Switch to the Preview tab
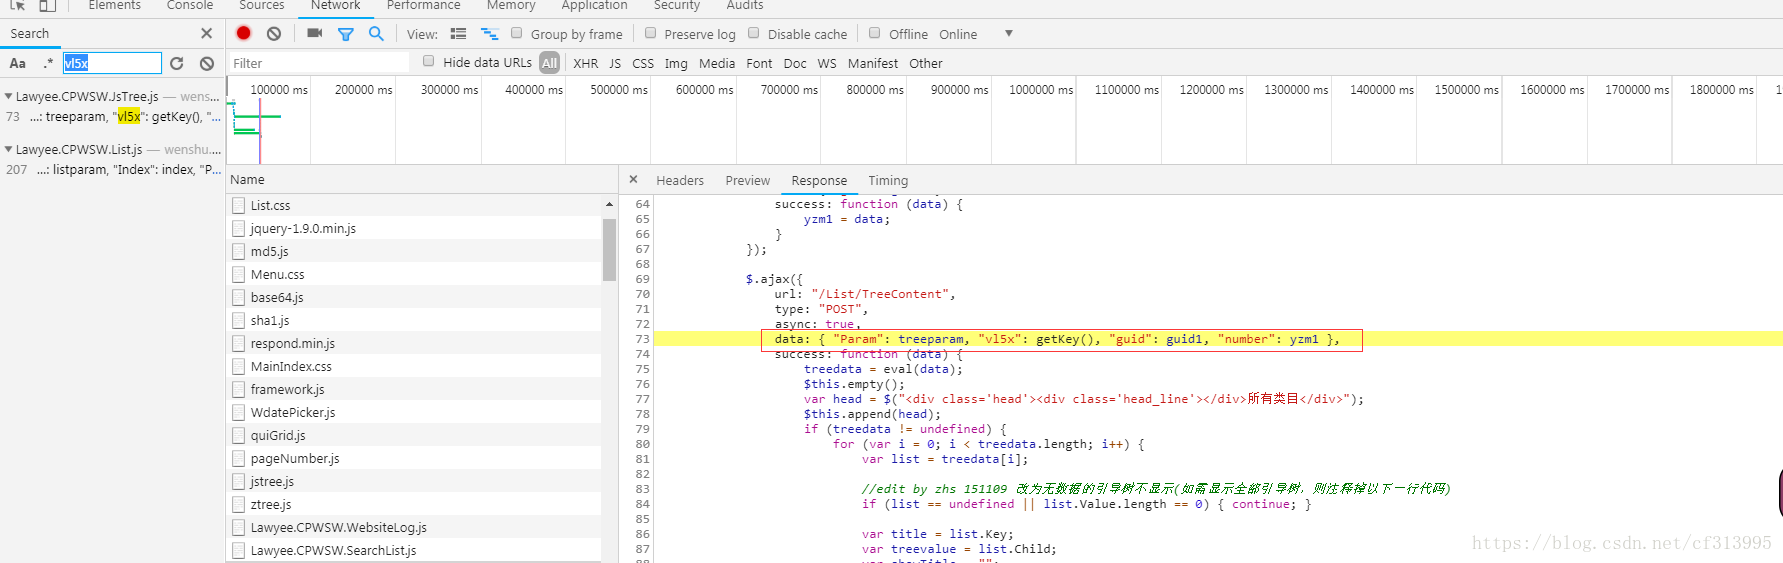The width and height of the screenshot is (1783, 563). point(748,181)
